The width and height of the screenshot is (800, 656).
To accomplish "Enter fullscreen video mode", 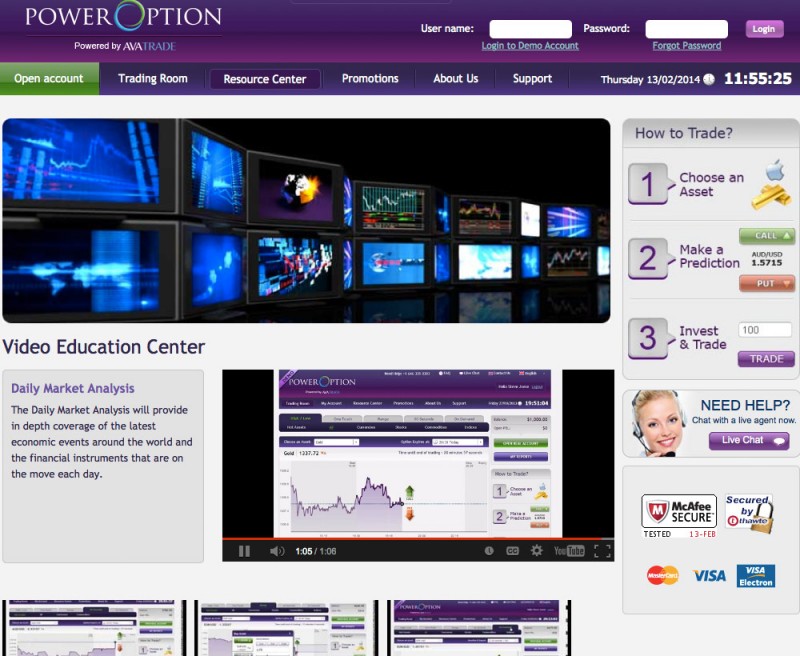I will [603, 551].
